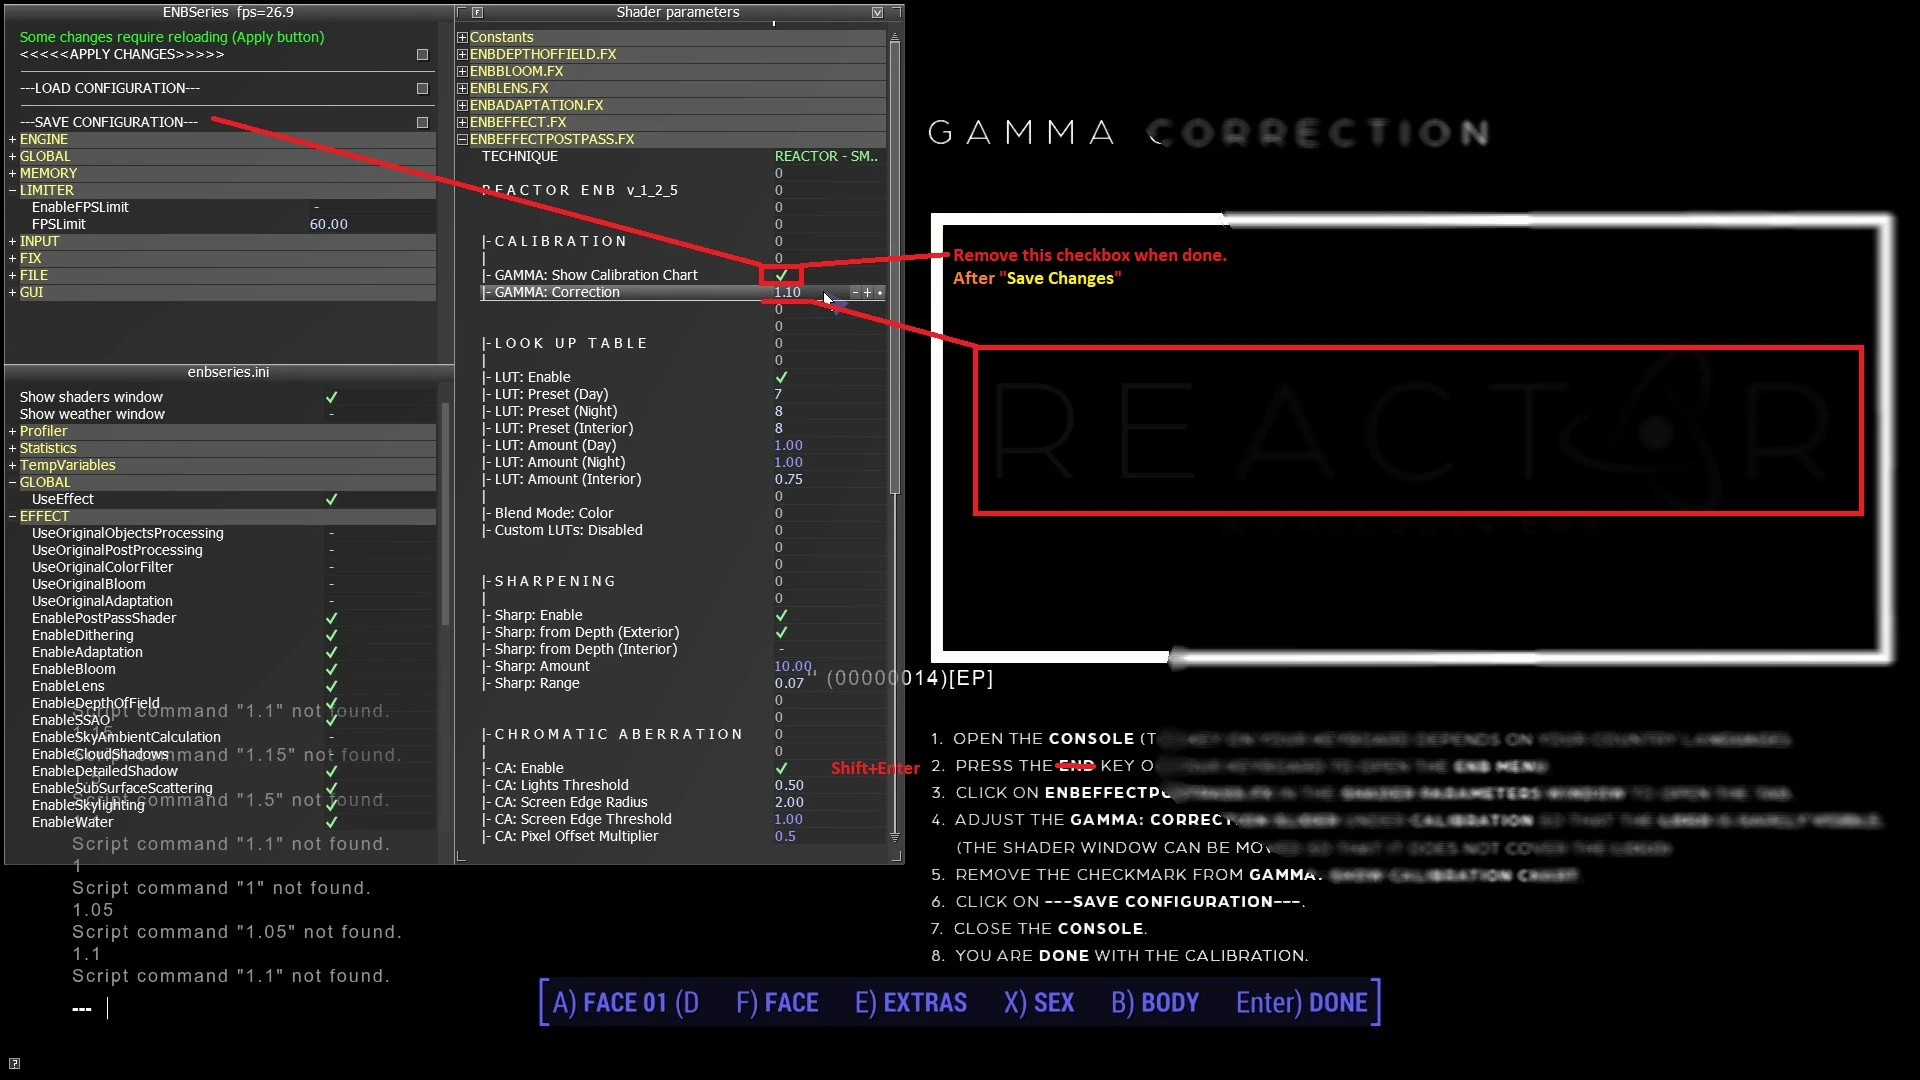Collapse the LIMITER category

tap(13, 191)
